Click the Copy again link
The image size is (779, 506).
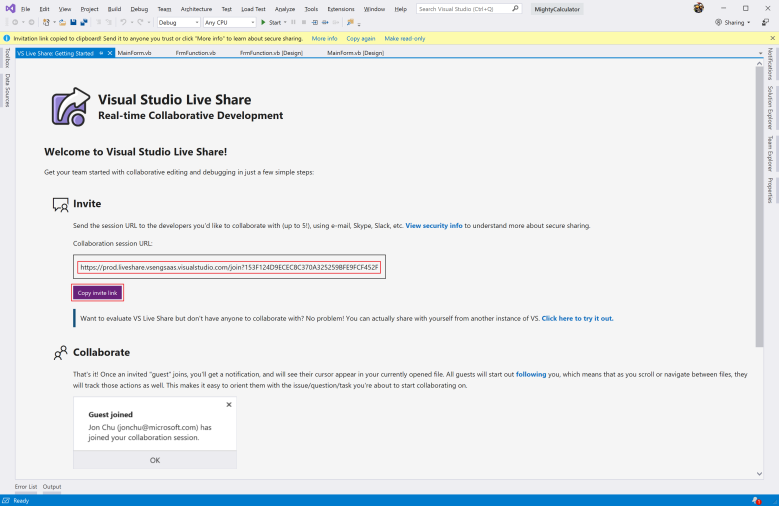[361, 38]
